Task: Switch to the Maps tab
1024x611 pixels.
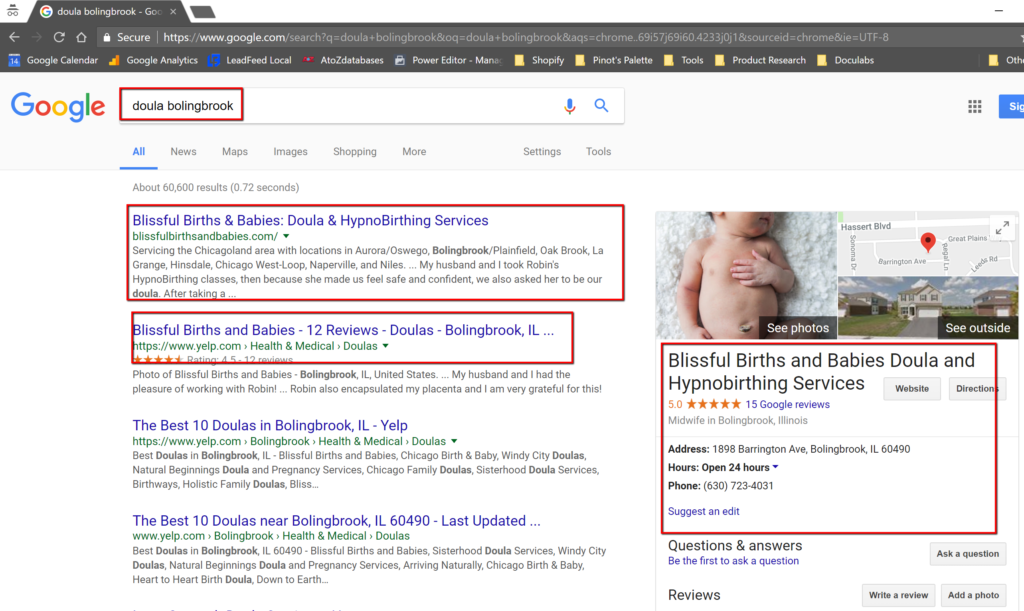Action: pos(234,151)
